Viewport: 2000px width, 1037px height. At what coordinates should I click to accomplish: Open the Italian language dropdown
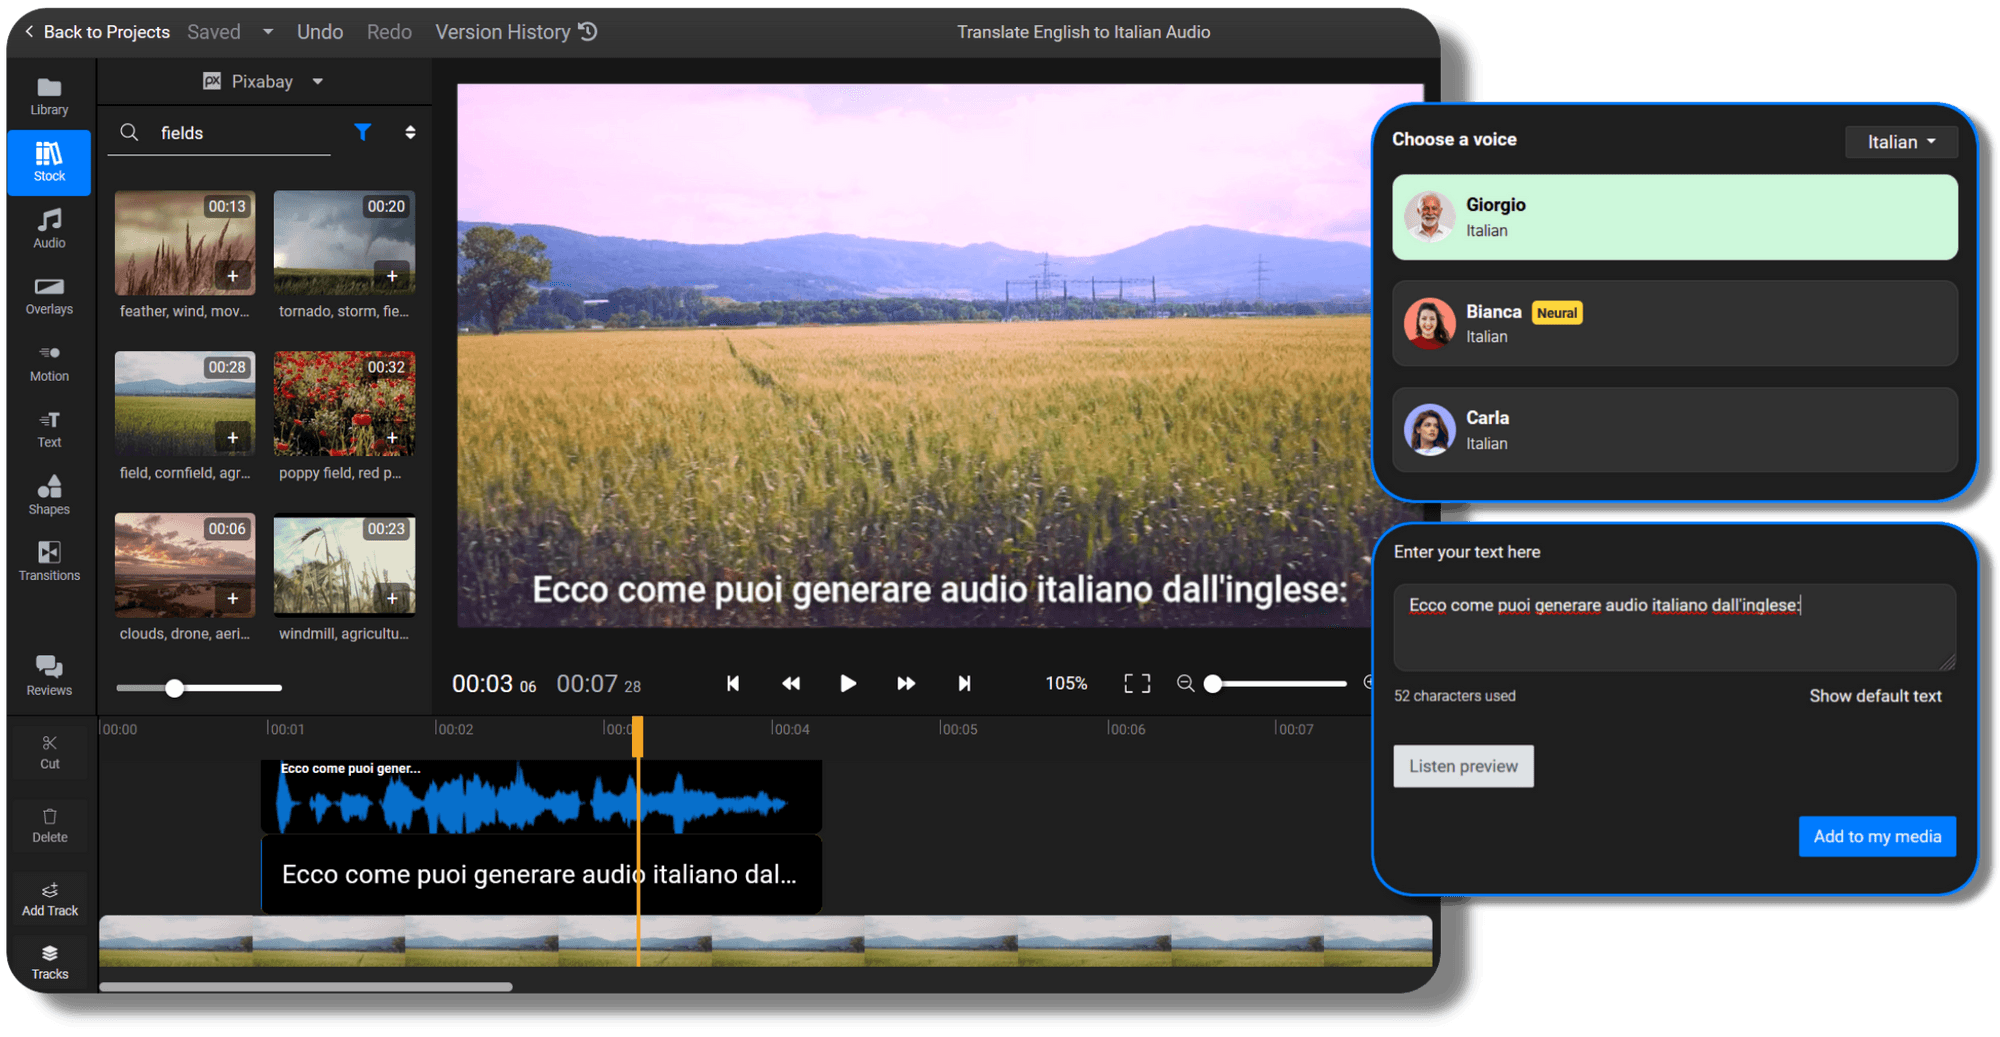pos(1900,141)
